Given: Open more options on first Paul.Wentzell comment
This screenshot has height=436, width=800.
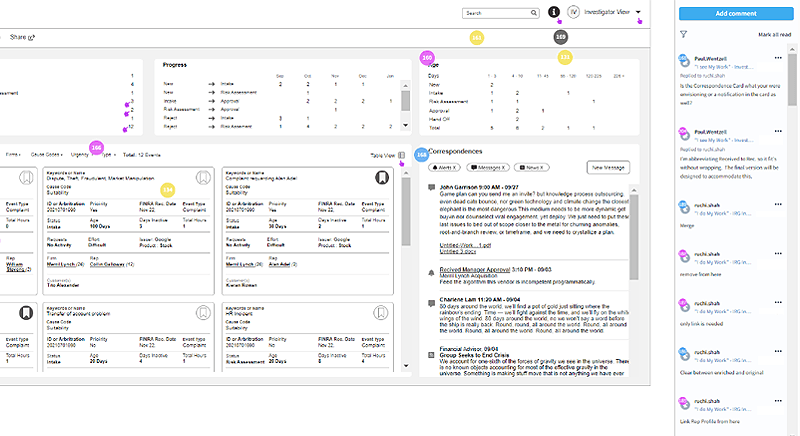Looking at the screenshot, I should (778, 58).
